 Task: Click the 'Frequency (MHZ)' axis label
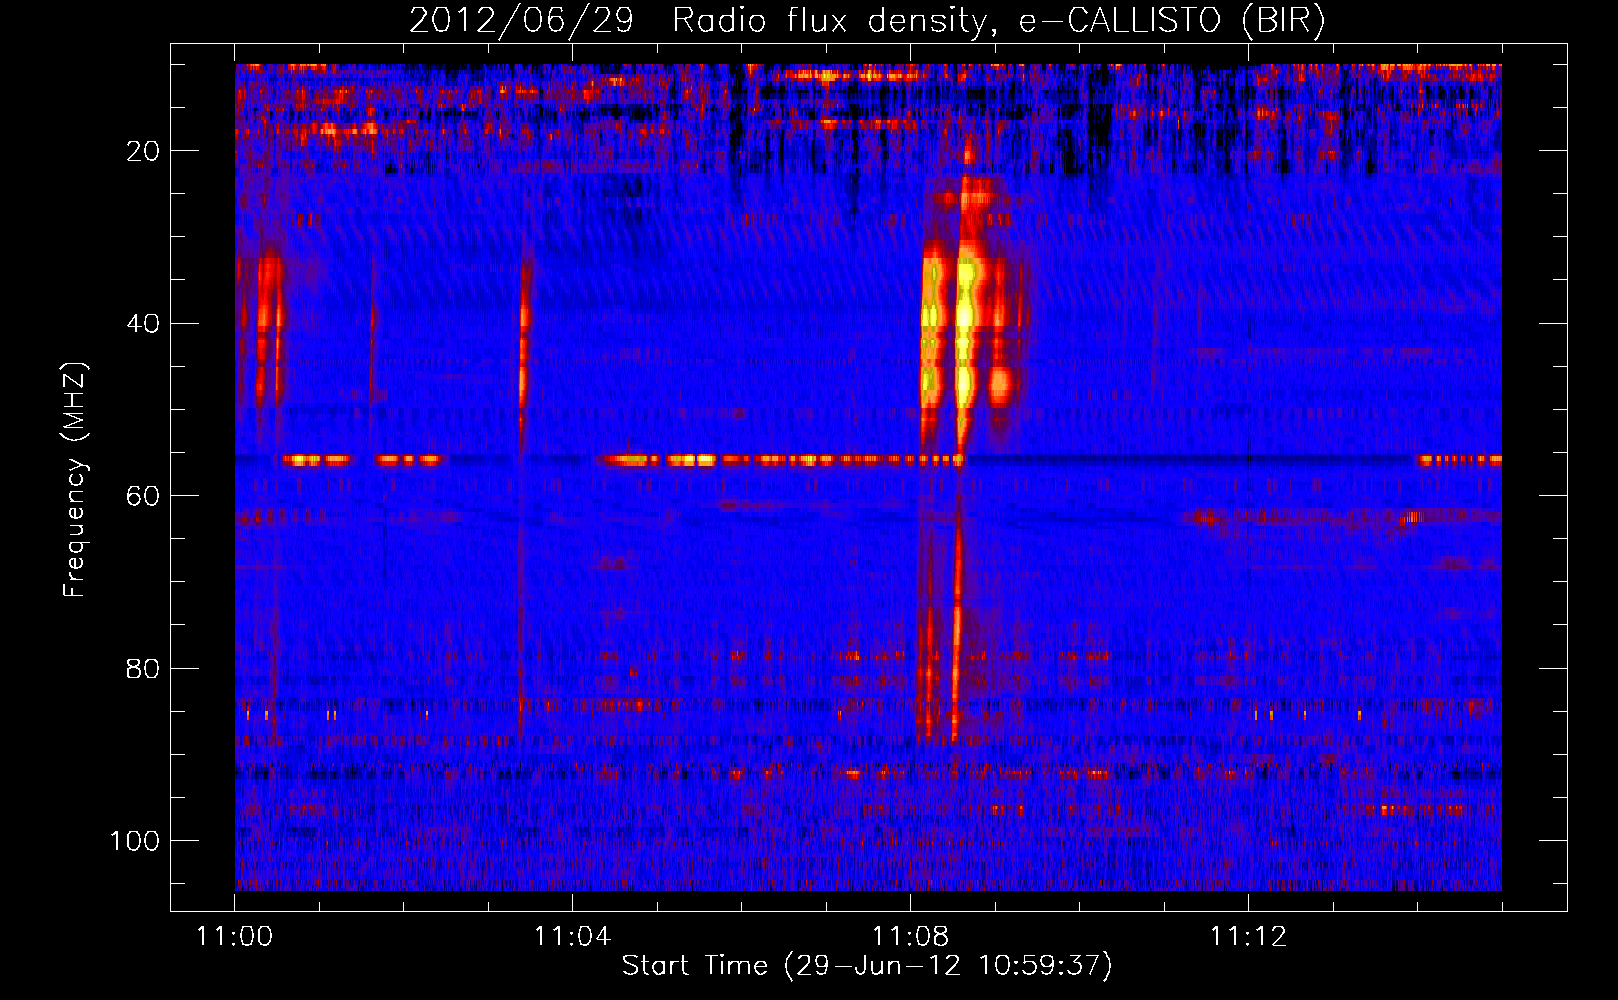75,480
